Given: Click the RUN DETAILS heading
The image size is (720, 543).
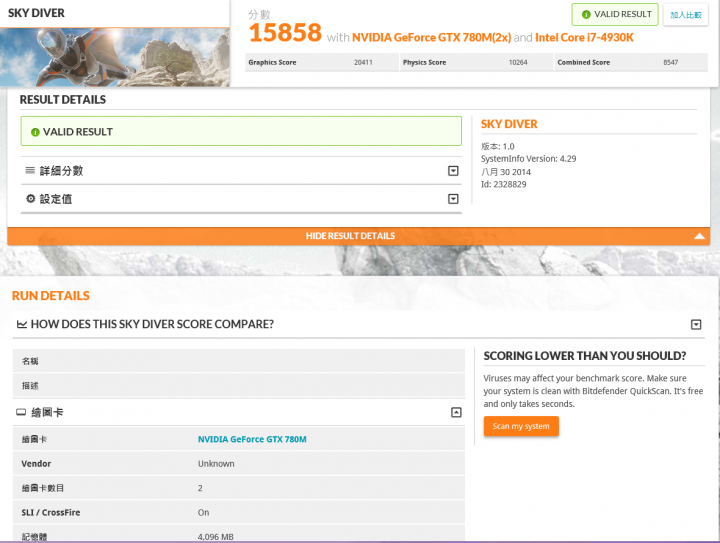Looking at the screenshot, I should pyautogui.click(x=51, y=296).
